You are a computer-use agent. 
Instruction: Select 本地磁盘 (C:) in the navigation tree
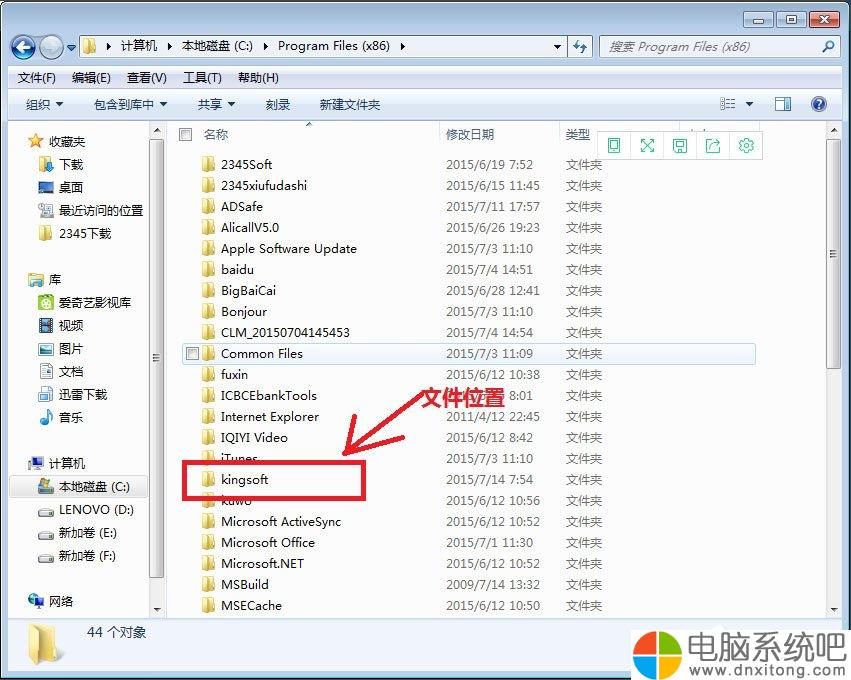coord(79,487)
